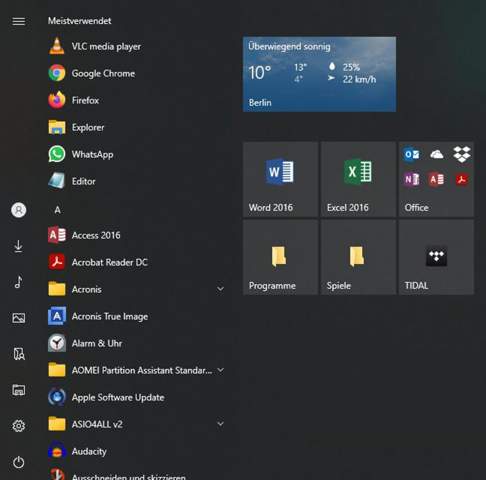Open the Word 2016 tile
Image resolution: width=486 pixels, height=480 pixels.
tap(280, 180)
